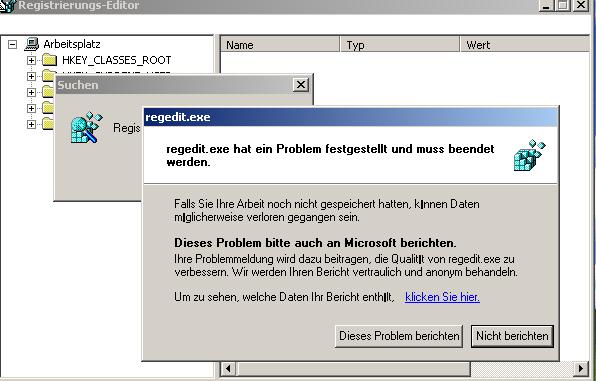Maximize the Registrierungs-Editor window
The height and width of the screenshot is (381, 596).
click(563, 5)
